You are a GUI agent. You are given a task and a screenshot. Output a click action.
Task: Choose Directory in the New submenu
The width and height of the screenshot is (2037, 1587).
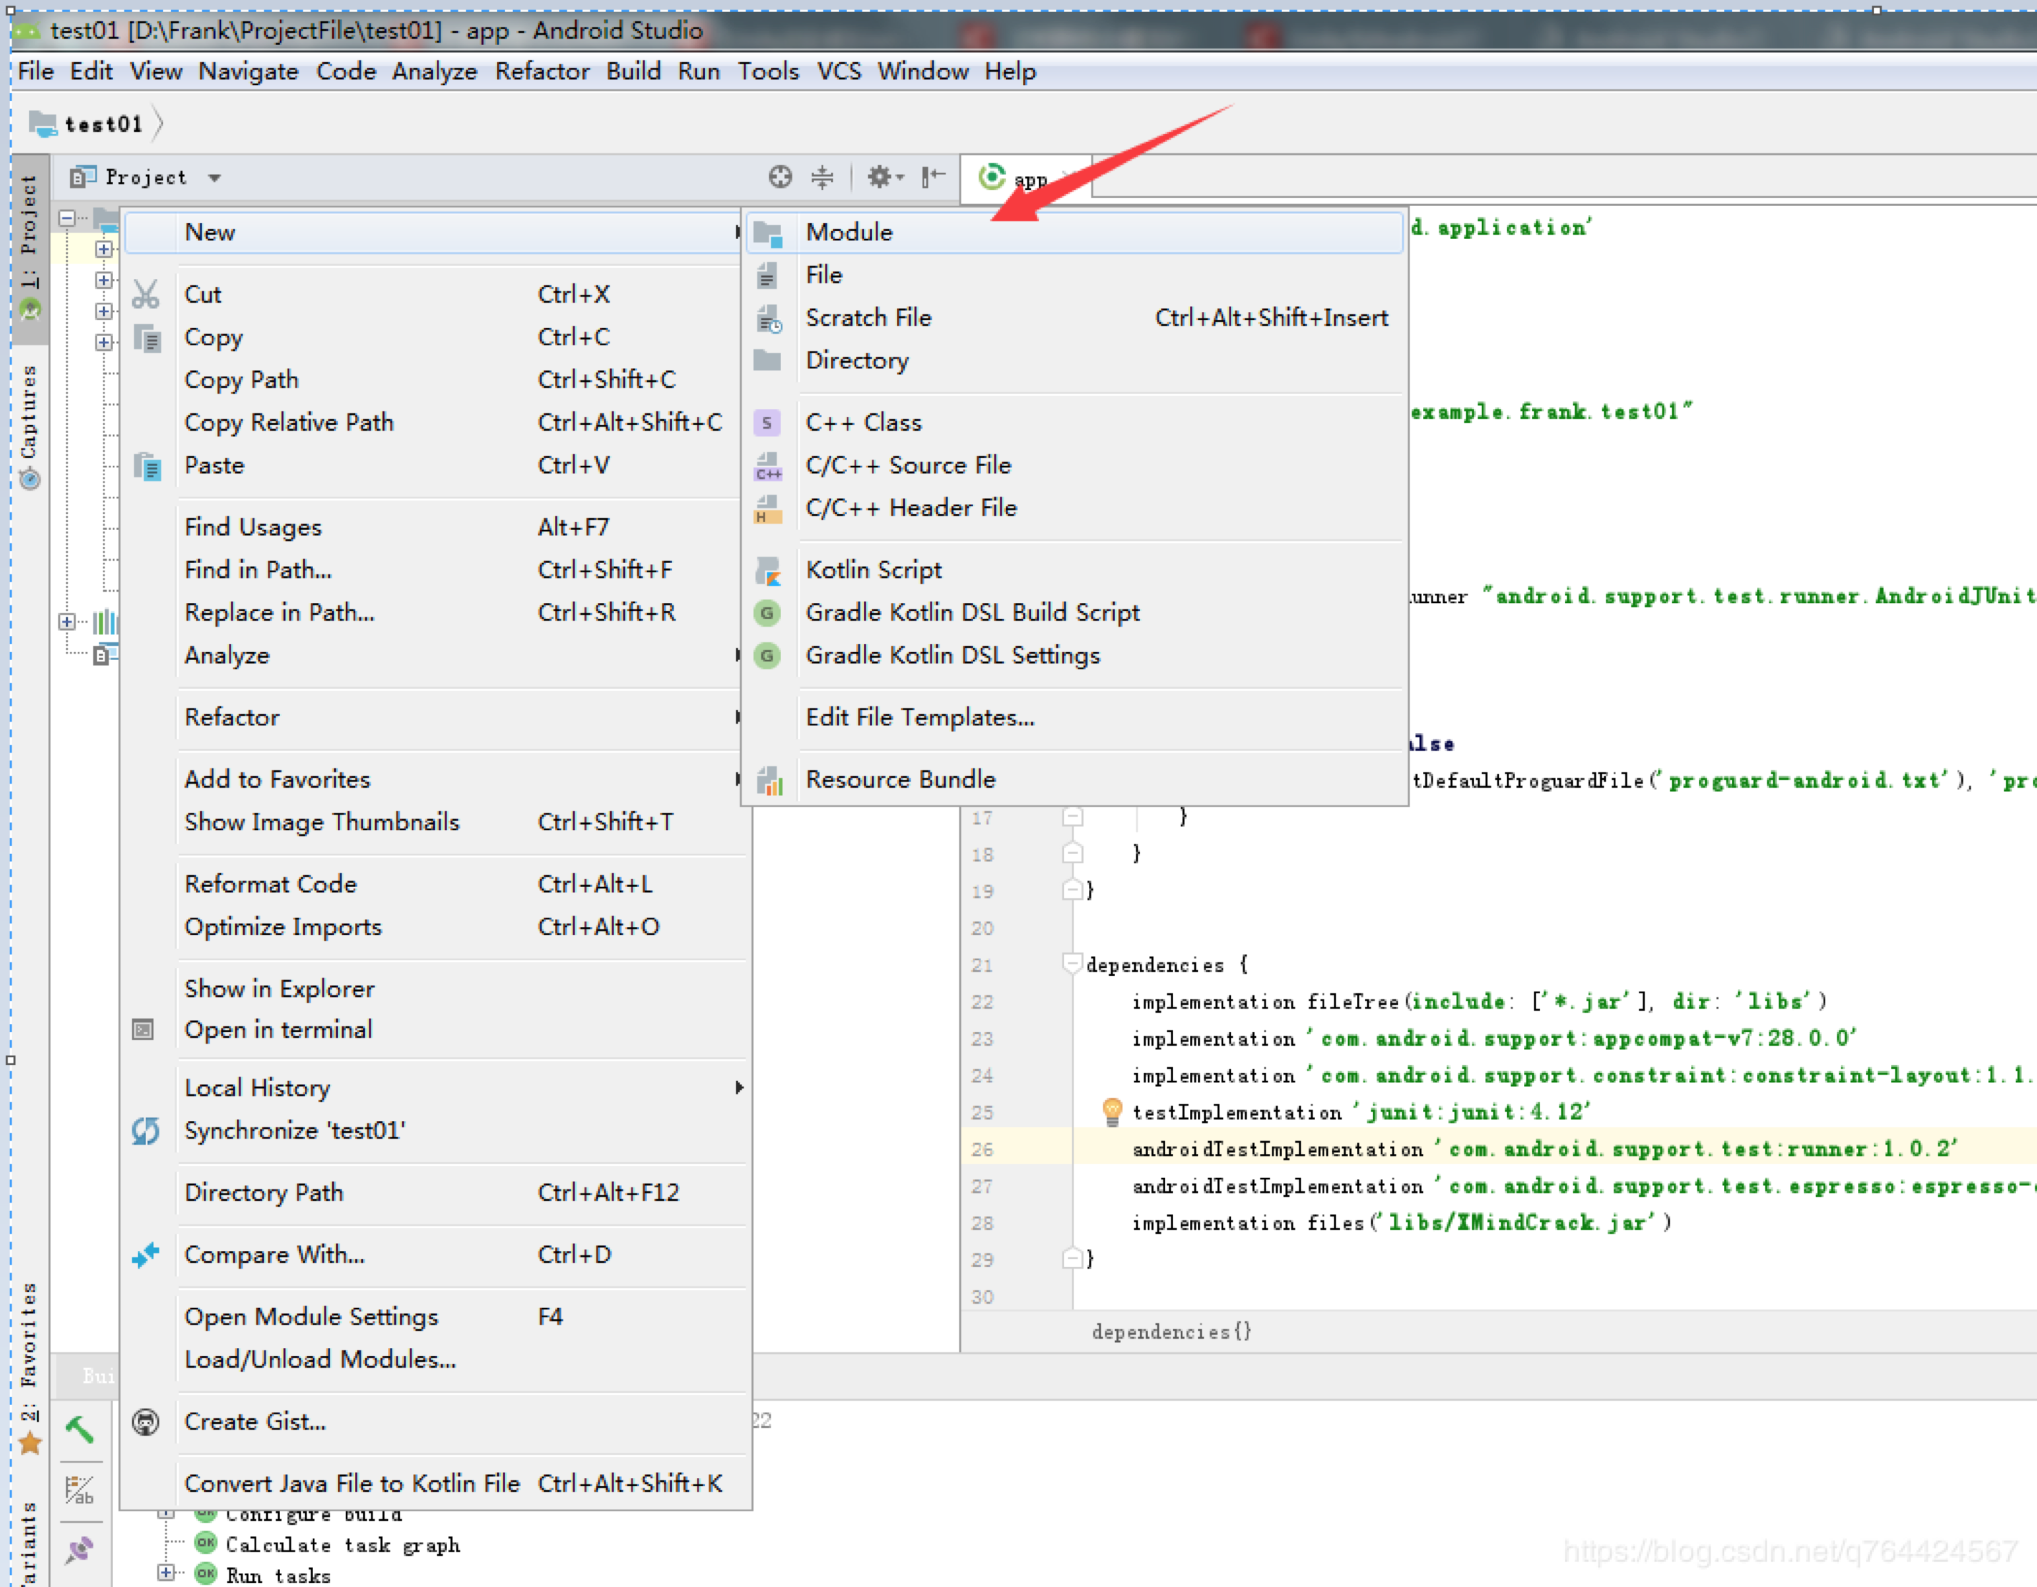[x=1074, y=361]
